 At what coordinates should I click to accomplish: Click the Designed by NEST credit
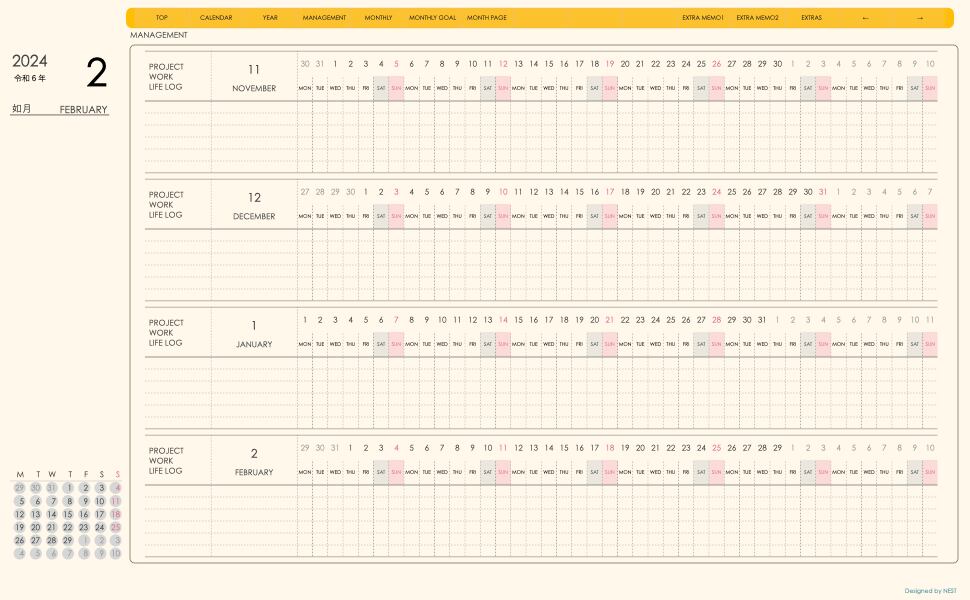[x=930, y=591]
